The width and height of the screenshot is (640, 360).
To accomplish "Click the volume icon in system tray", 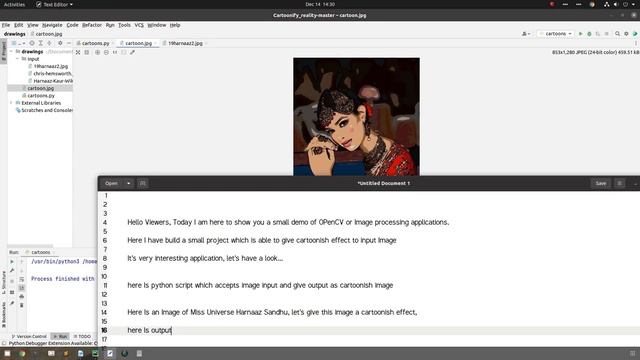I will tap(616, 4).
